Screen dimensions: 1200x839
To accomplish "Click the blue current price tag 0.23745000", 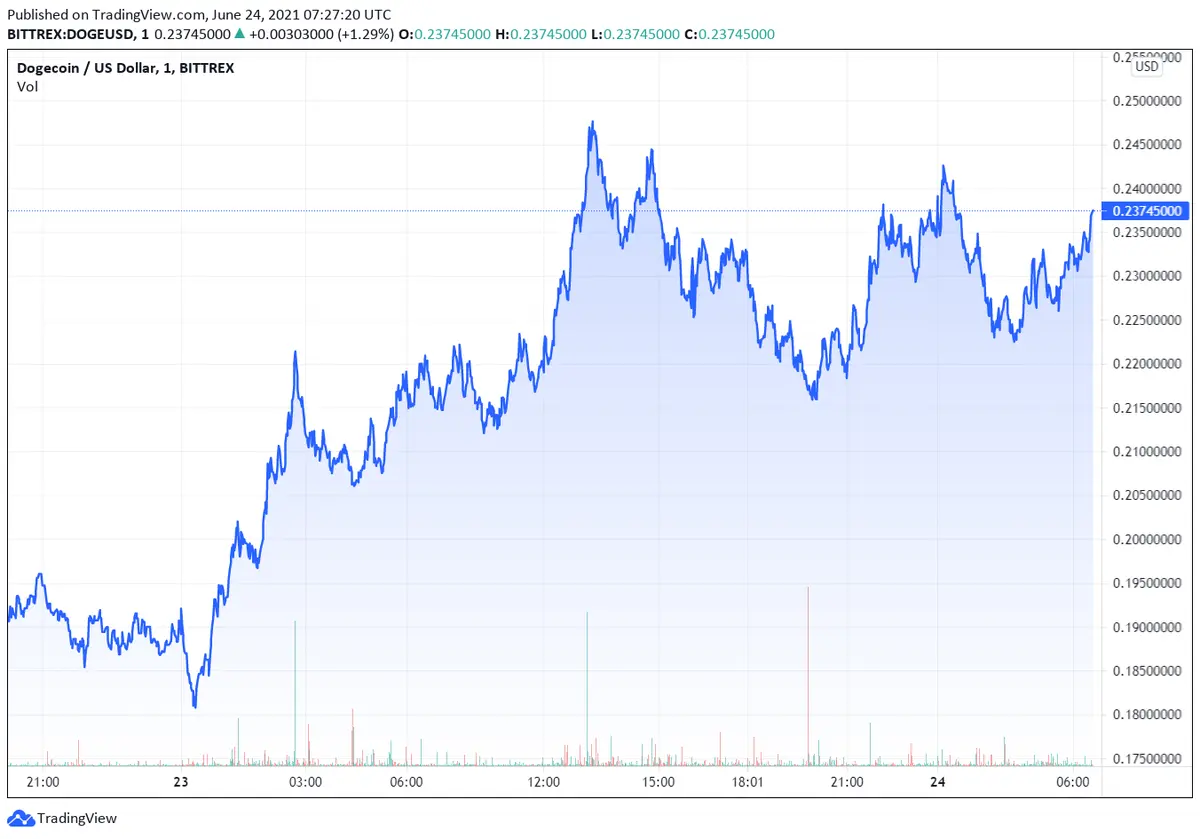I will pyautogui.click(x=1147, y=210).
